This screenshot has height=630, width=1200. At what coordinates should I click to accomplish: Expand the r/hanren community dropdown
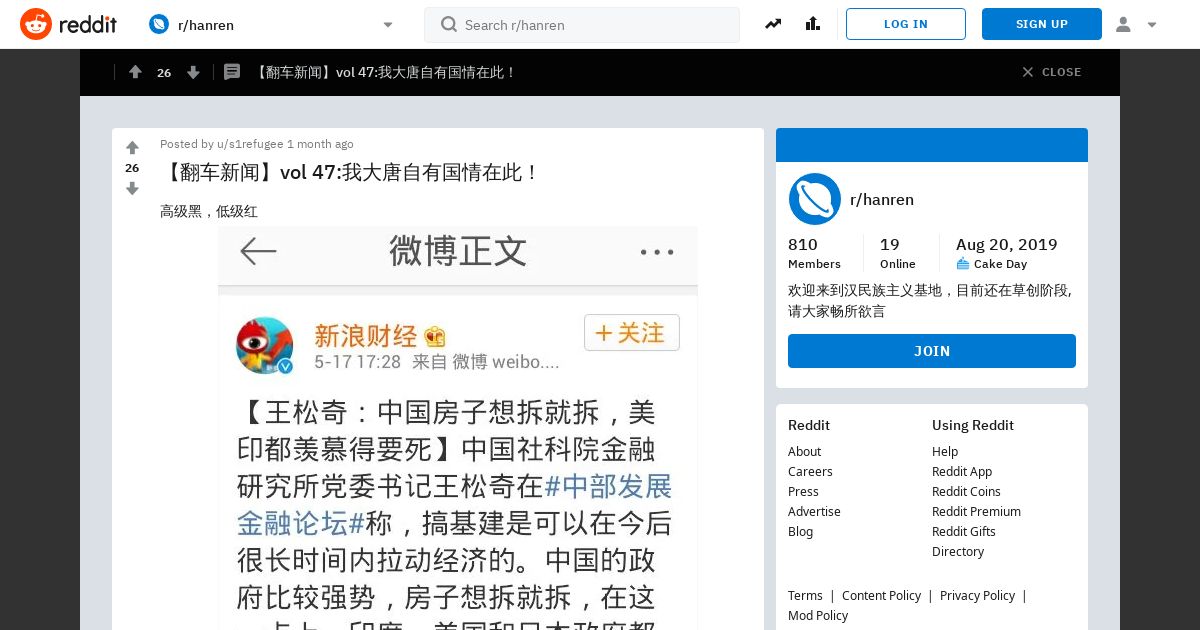point(388,25)
